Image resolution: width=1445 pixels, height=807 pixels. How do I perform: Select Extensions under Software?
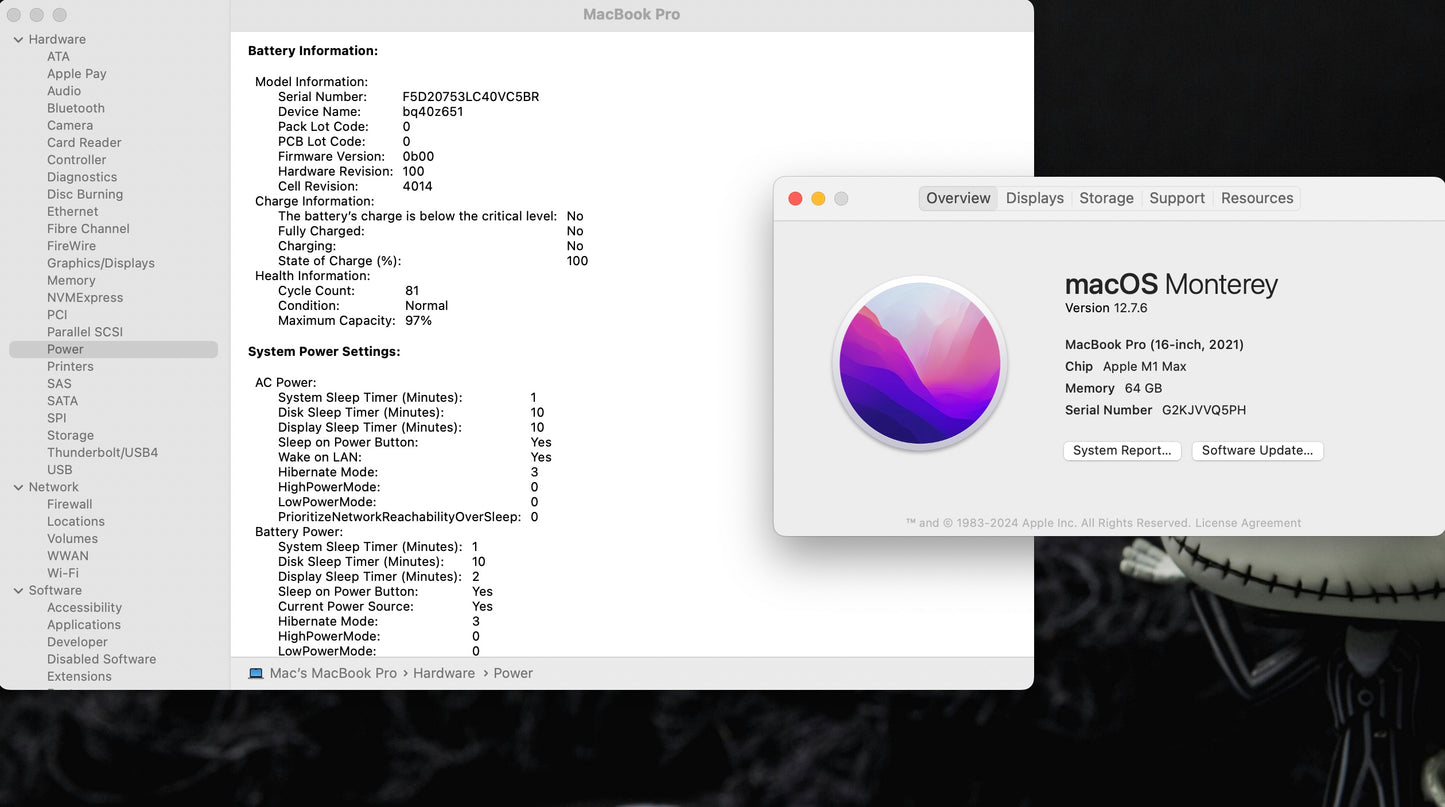coord(79,677)
